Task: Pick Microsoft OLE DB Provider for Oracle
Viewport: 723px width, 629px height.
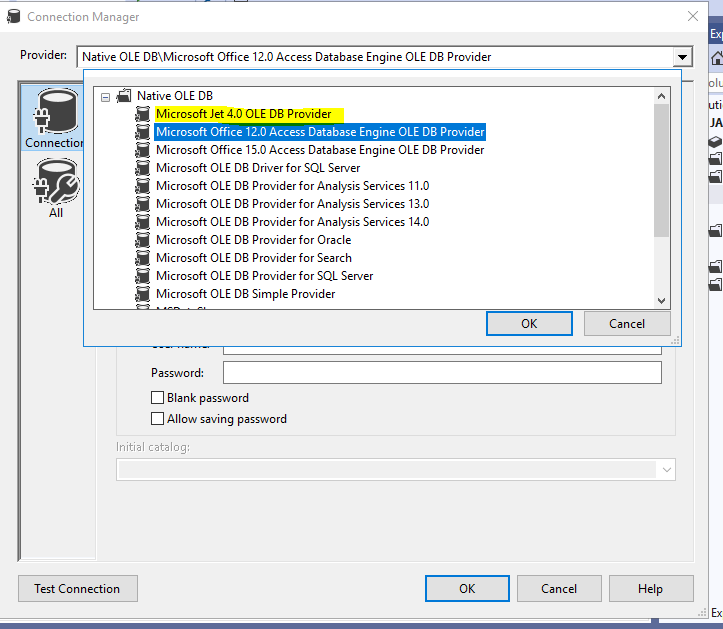Action: coord(254,240)
